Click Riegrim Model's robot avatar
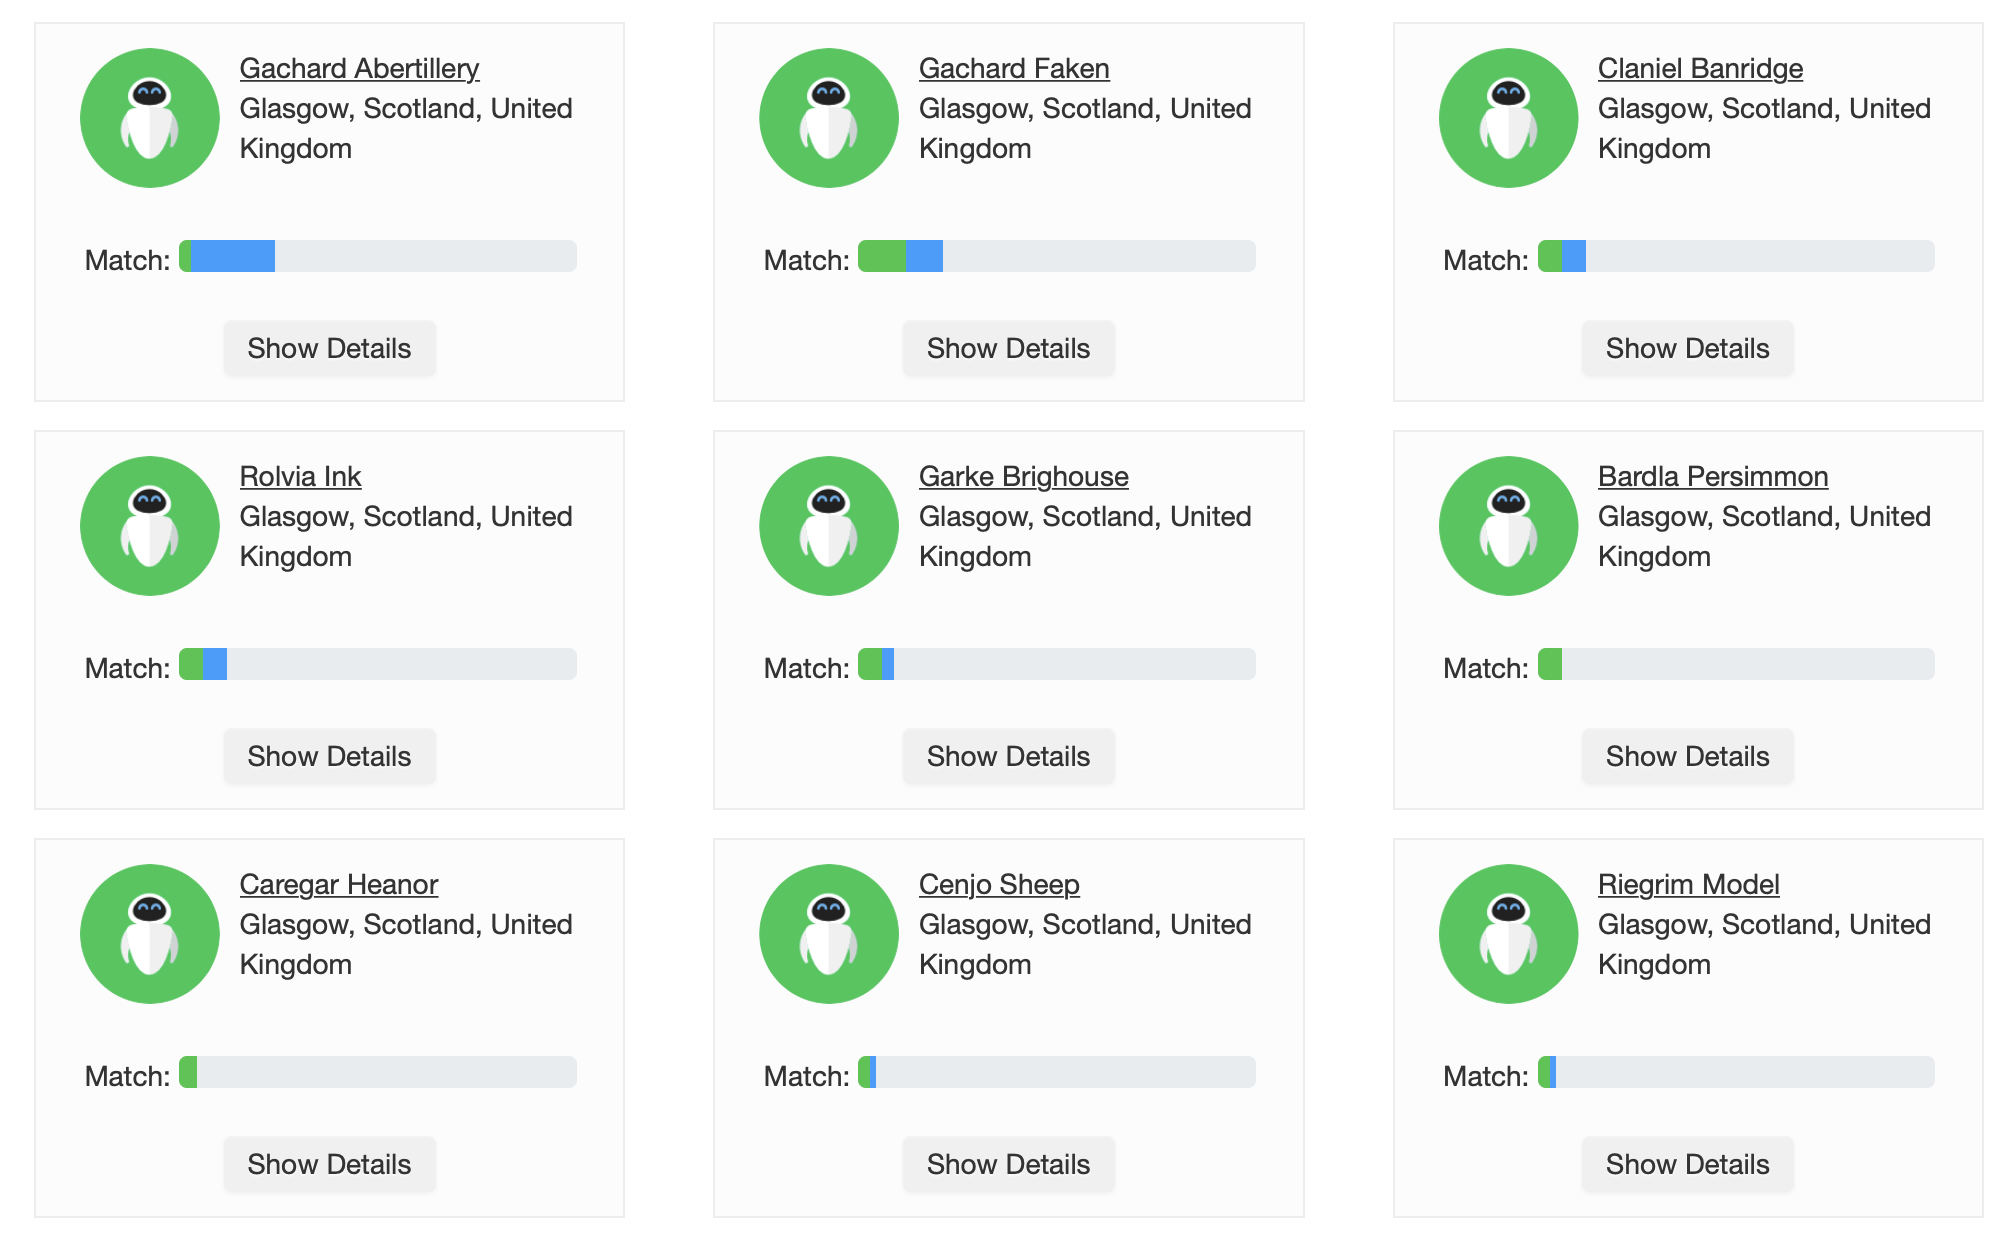Viewport: 1992px width, 1242px height. point(1508,934)
